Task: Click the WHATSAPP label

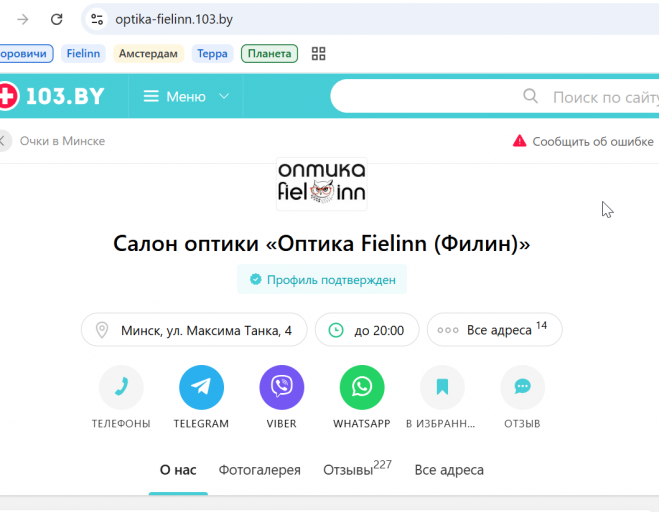Action: [362, 424]
